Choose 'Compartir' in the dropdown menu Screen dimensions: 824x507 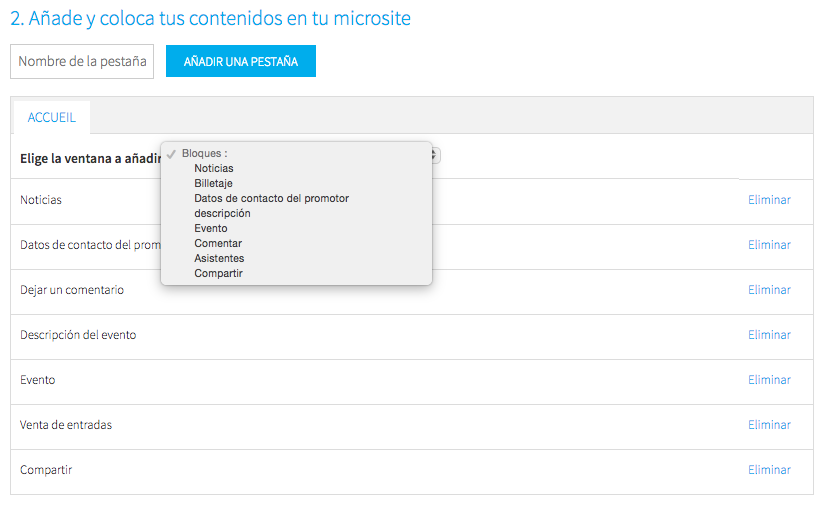click(x=218, y=273)
